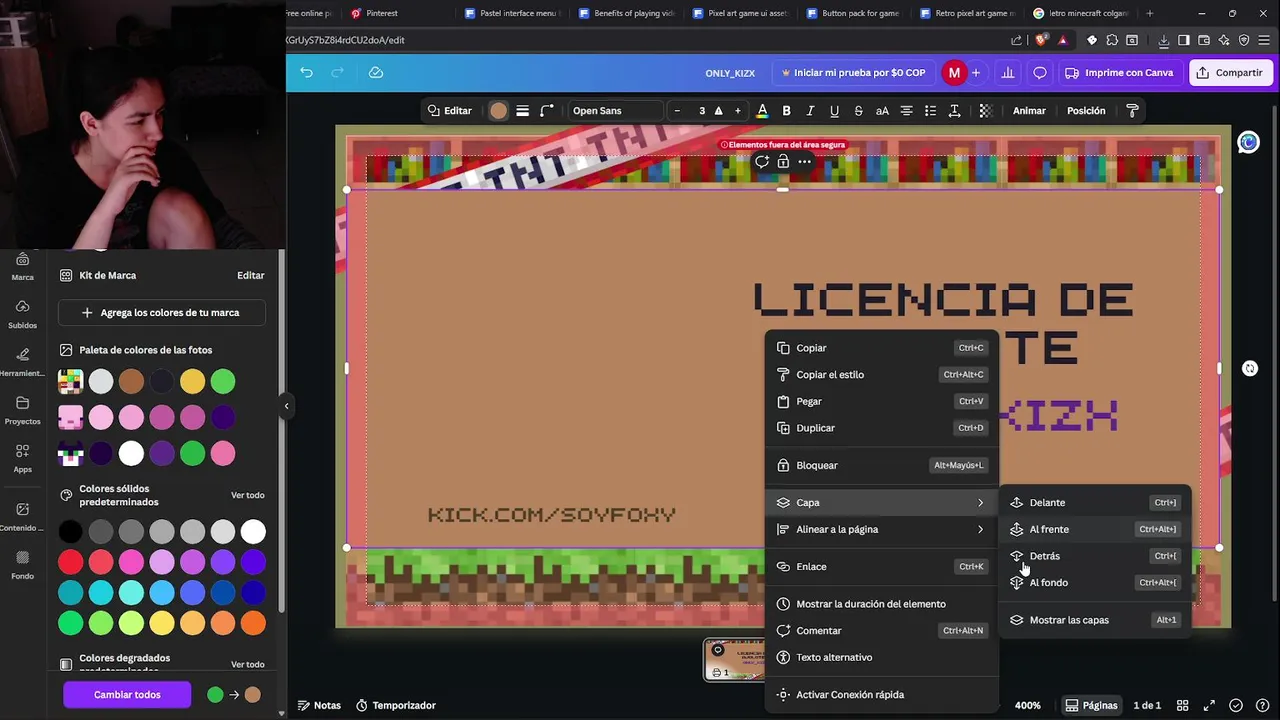Decrease font size with minus button
Image resolution: width=1280 pixels, height=720 pixels.
click(678, 111)
